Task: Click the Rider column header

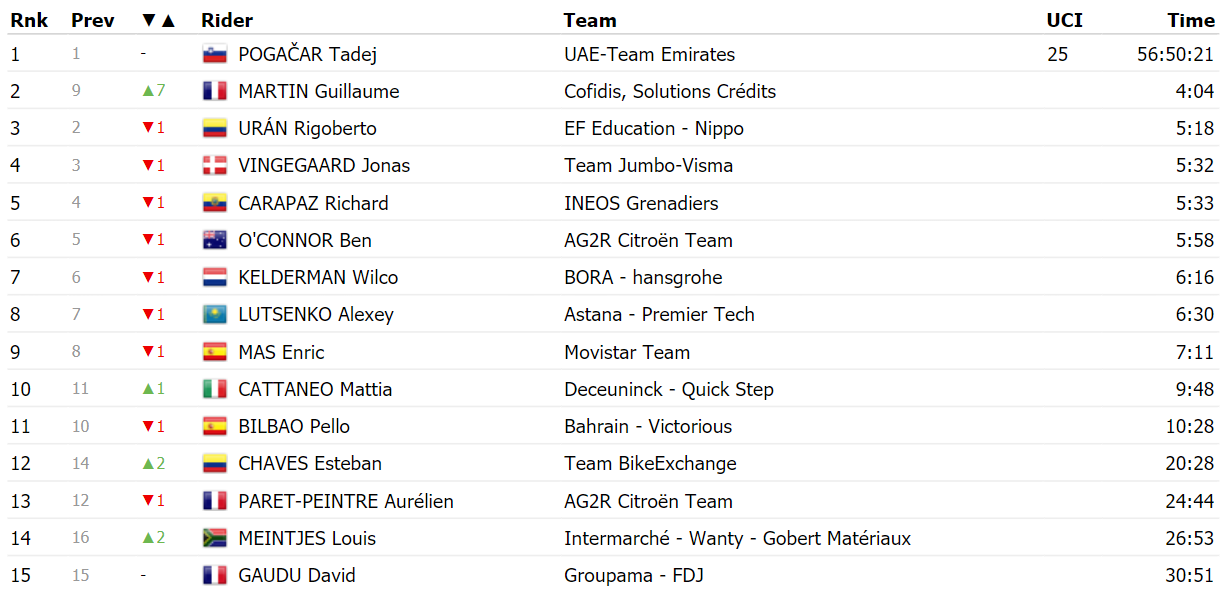Action: tap(227, 20)
